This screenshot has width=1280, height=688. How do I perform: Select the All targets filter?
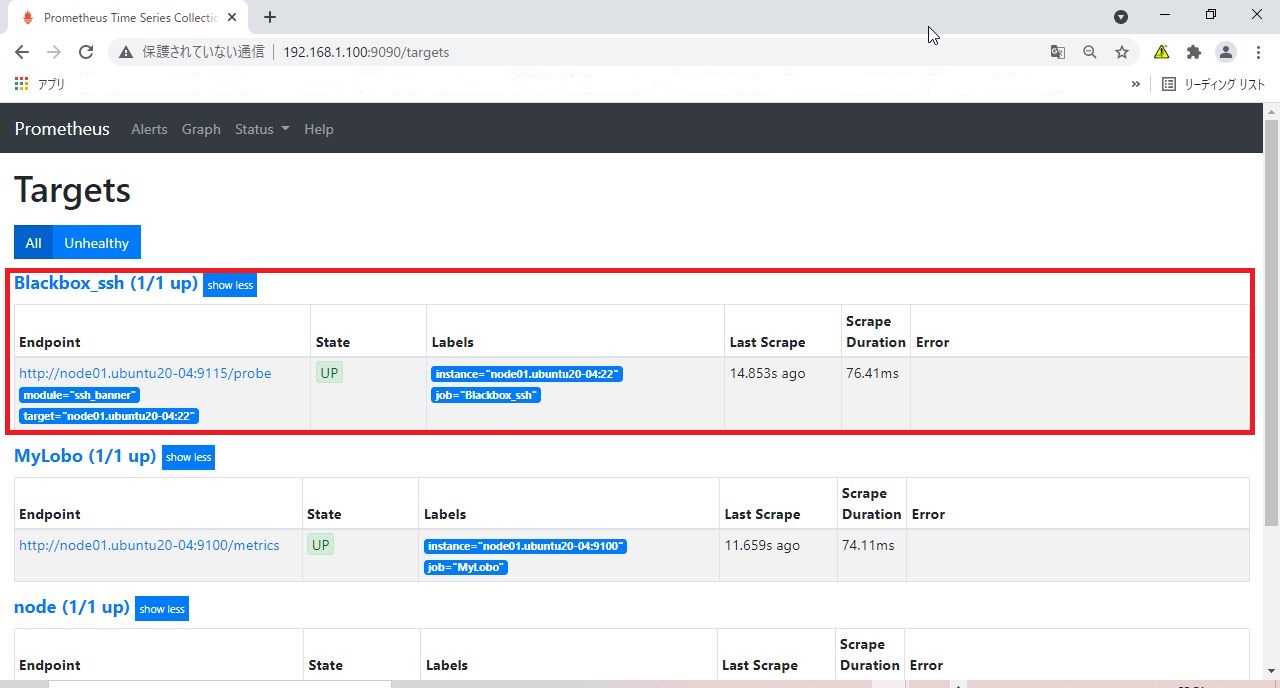tap(33, 243)
